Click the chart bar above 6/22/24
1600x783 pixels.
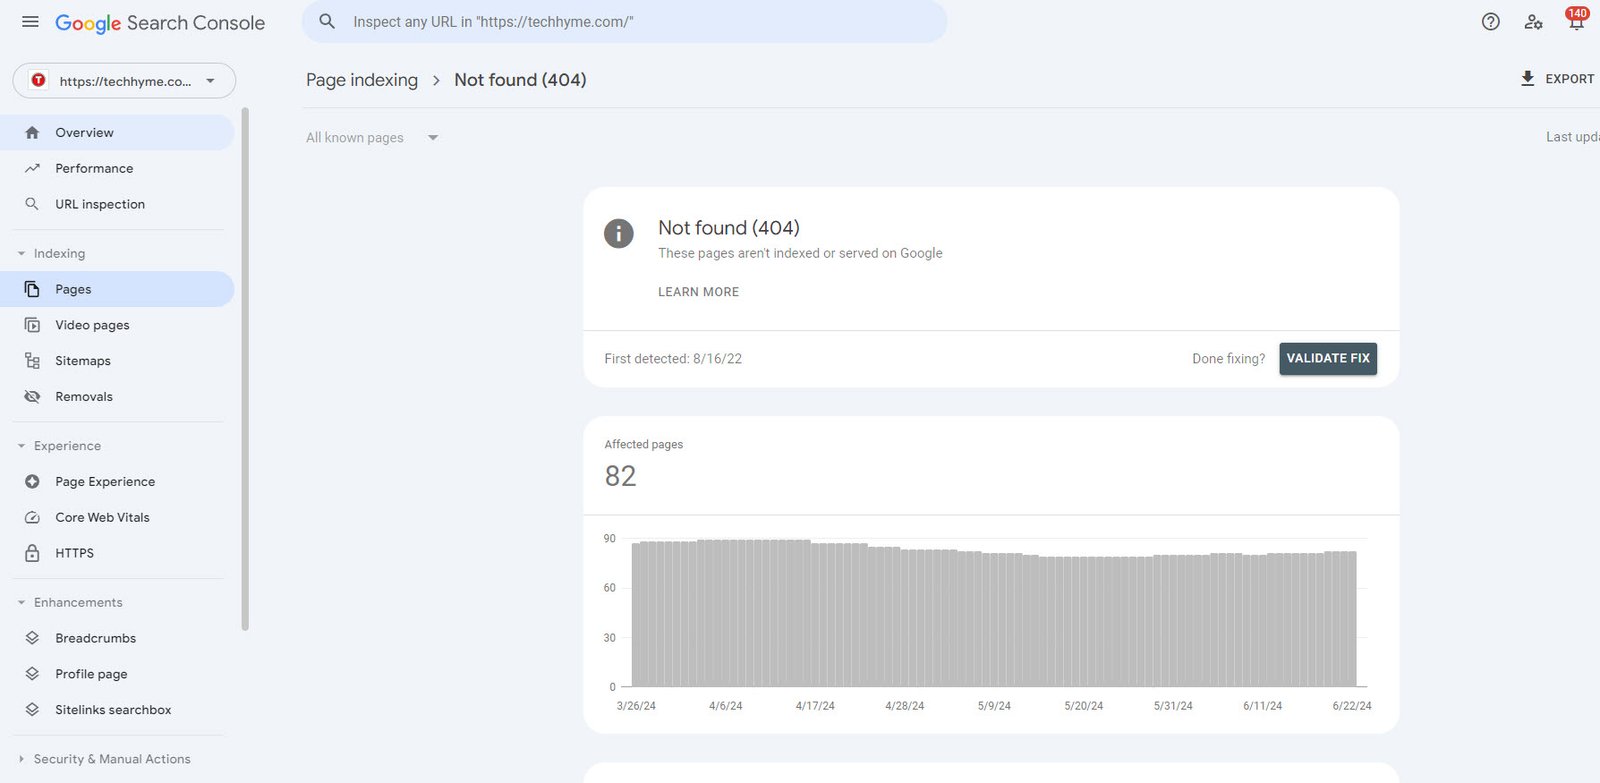[x=1352, y=619]
